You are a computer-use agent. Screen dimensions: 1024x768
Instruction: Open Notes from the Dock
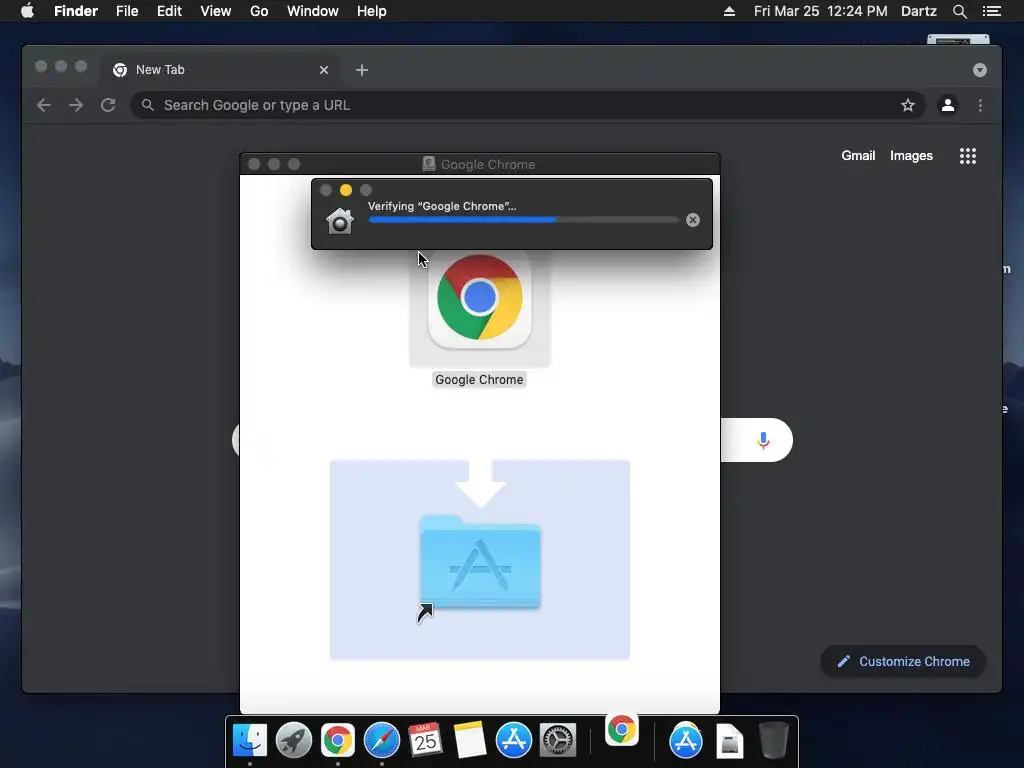click(470, 741)
